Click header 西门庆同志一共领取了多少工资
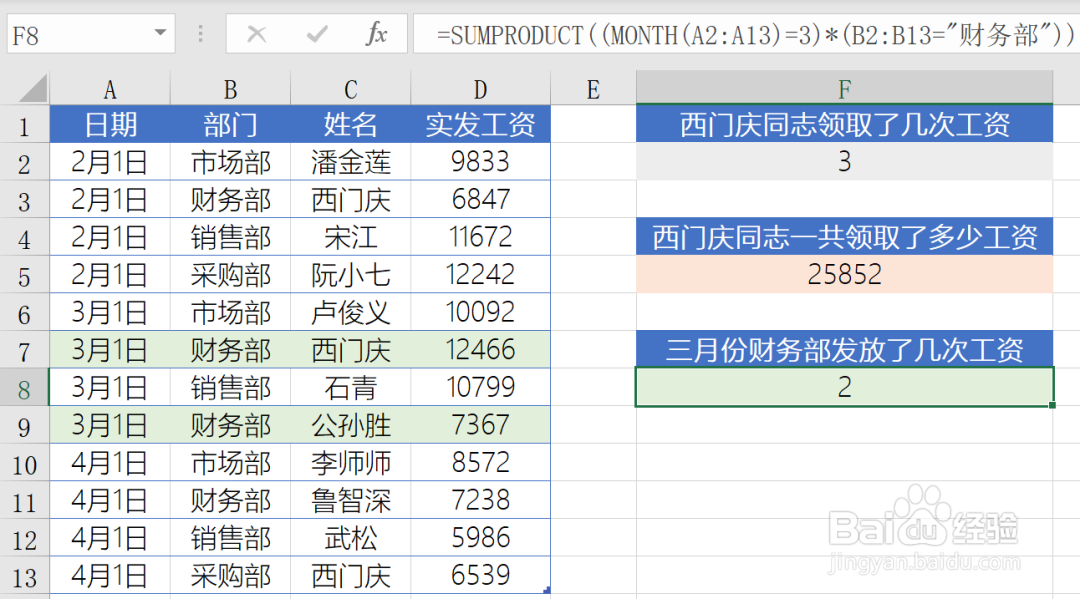The width and height of the screenshot is (1080, 599). coord(844,238)
